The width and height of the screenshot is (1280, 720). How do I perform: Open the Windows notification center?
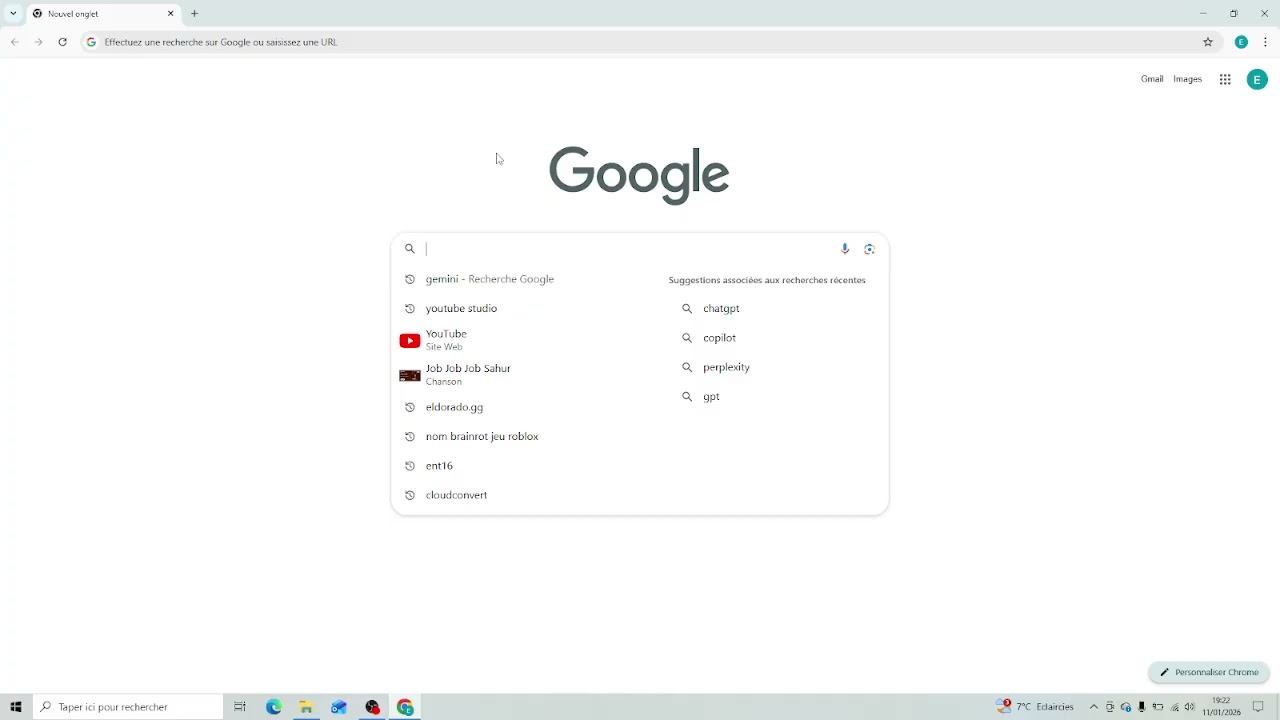pos(1259,707)
